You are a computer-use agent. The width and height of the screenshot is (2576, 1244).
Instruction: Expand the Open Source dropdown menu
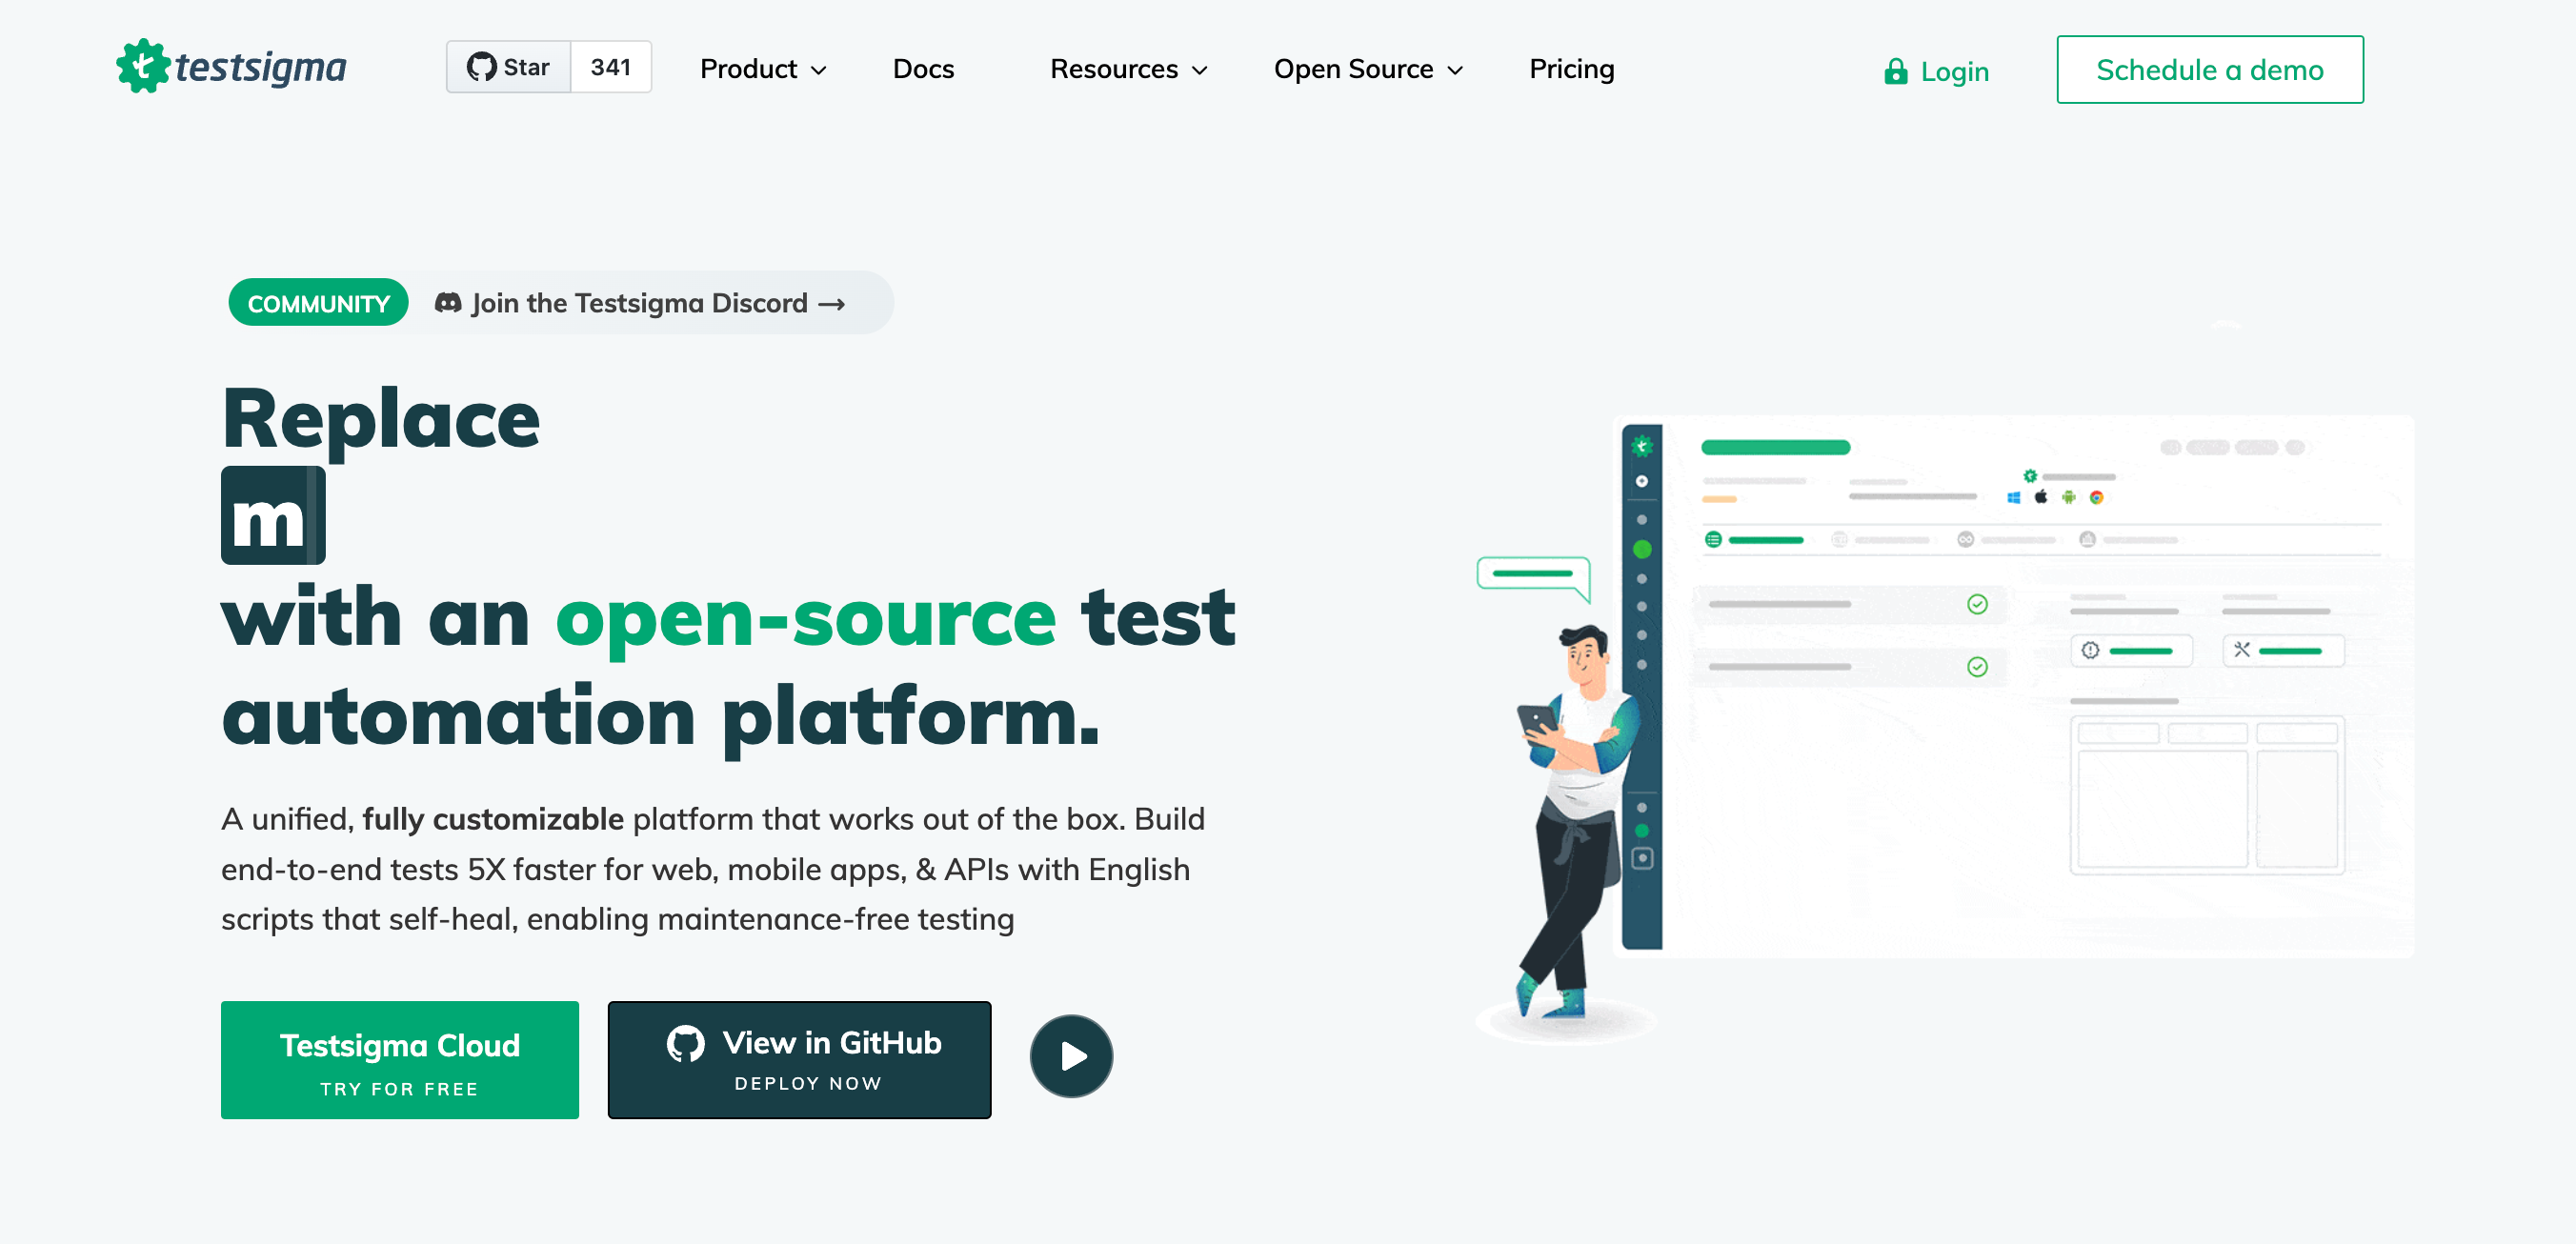click(1370, 69)
